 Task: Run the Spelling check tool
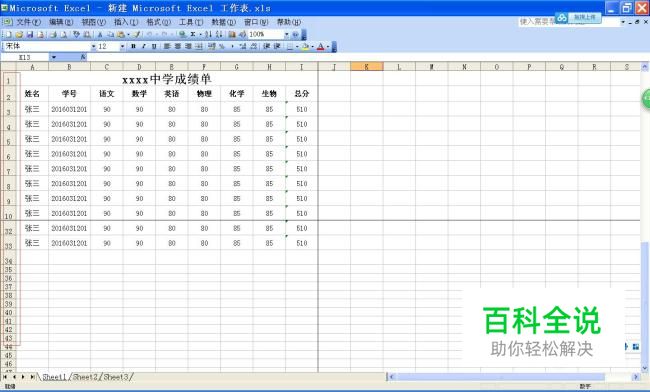pyautogui.click(x=76, y=34)
